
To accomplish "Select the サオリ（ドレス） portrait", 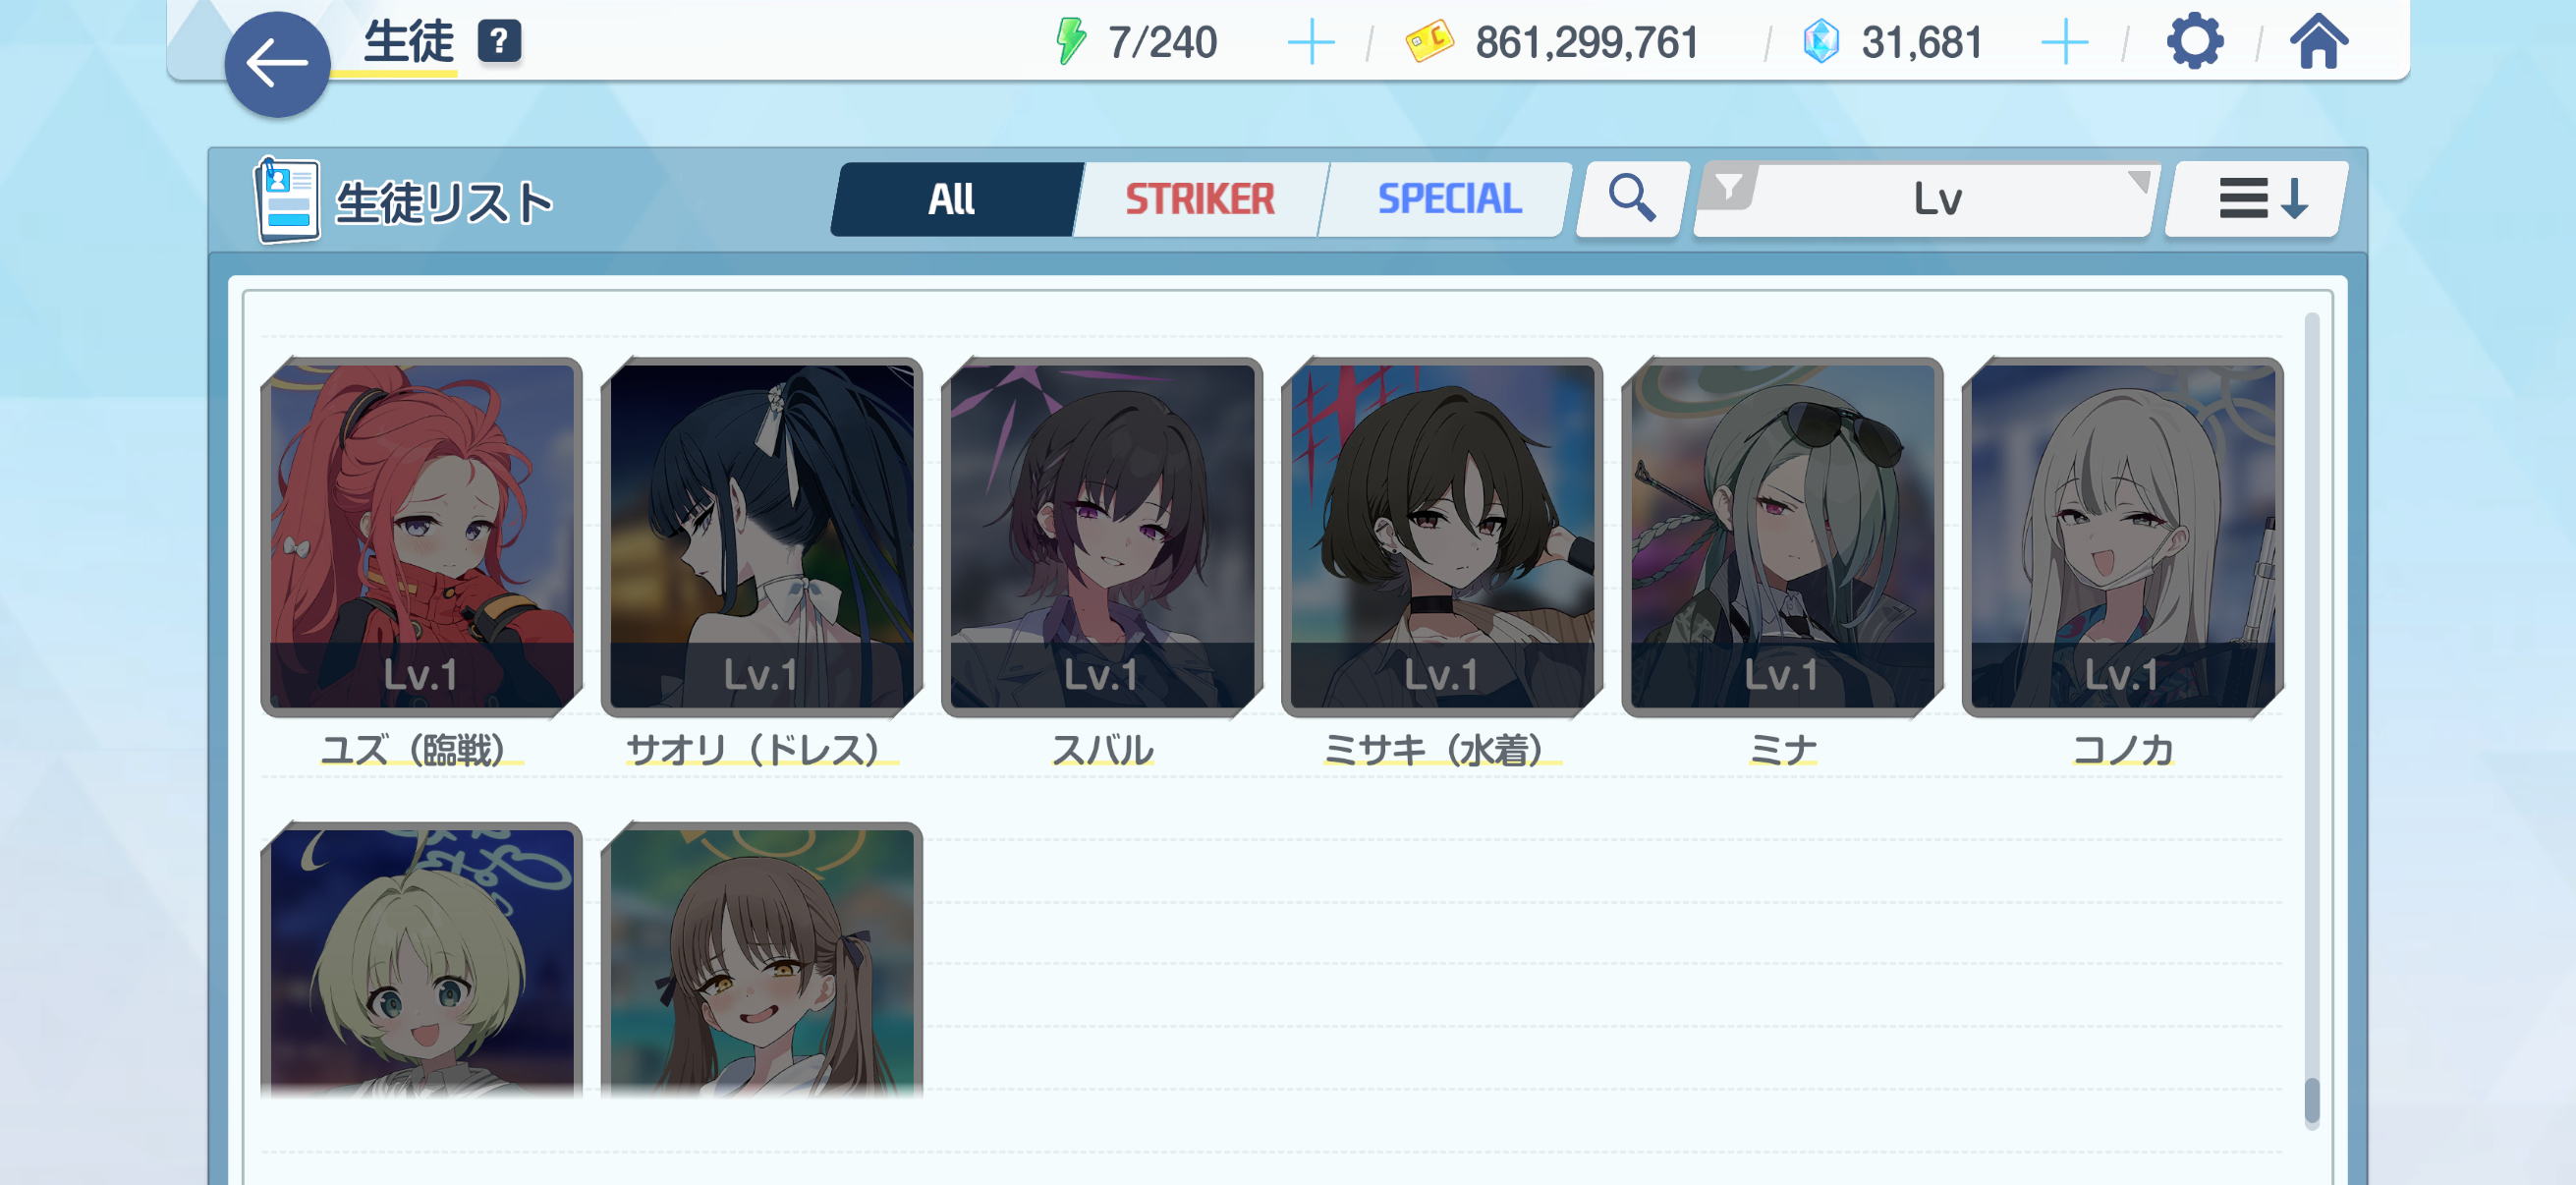I will (761, 536).
